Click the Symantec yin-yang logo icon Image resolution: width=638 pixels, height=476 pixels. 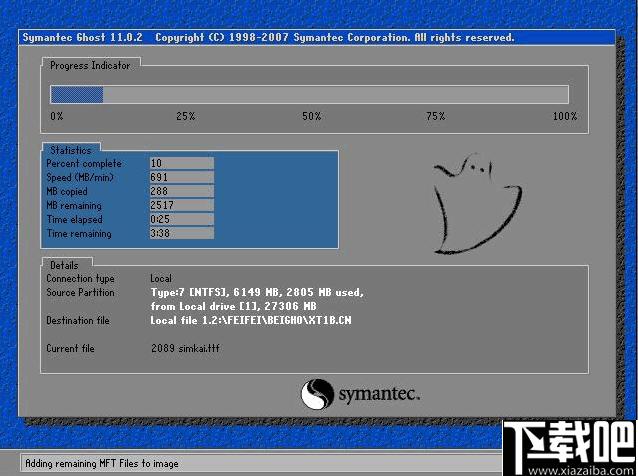(317, 394)
